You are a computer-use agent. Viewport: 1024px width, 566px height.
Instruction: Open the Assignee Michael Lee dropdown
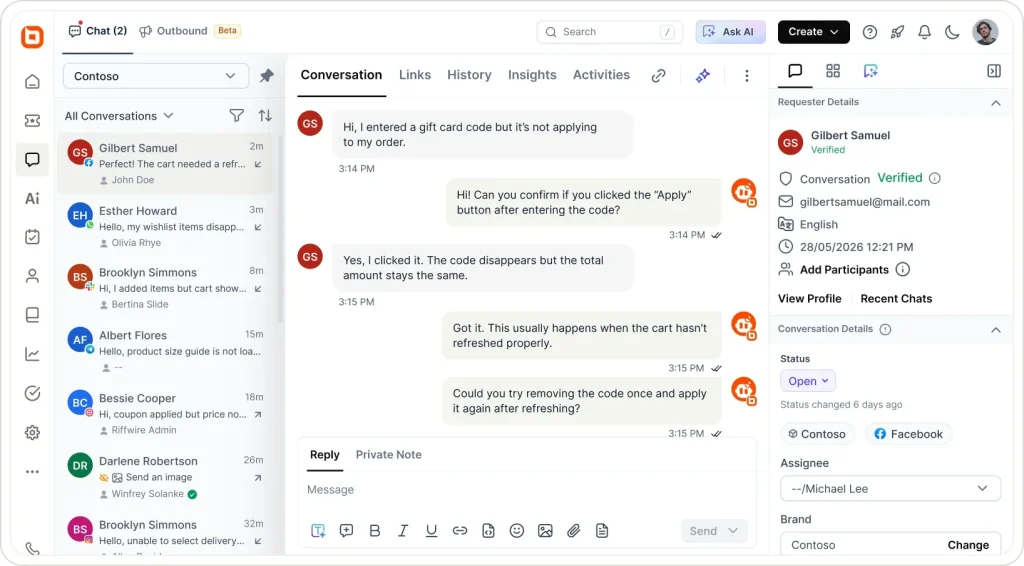coord(890,489)
